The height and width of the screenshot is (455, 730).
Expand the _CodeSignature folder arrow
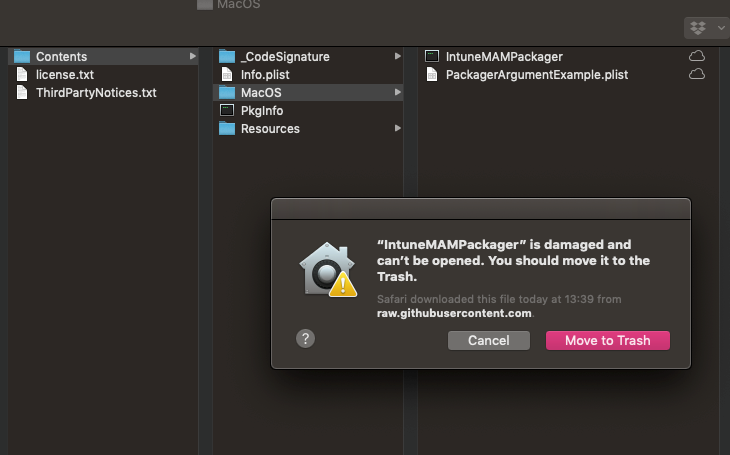click(397, 56)
